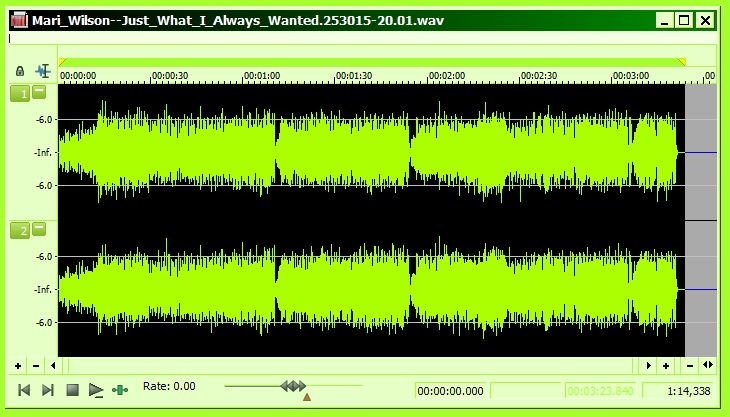The height and width of the screenshot is (417, 730).
Task: Select channel 1 number button
Action: pos(20,94)
